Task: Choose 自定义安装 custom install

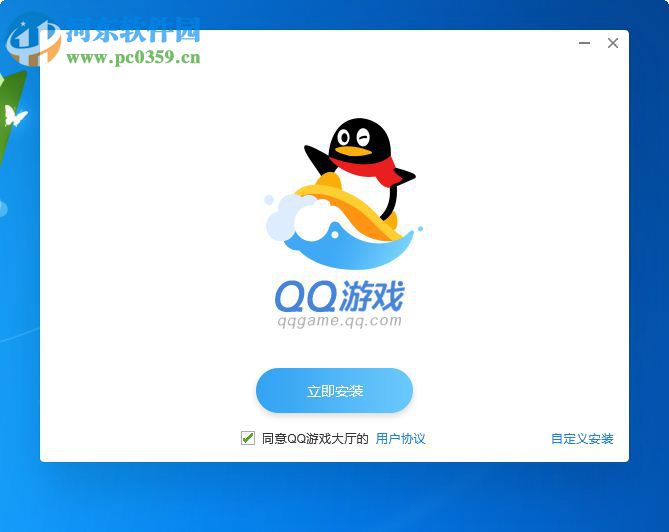Action: 582,438
